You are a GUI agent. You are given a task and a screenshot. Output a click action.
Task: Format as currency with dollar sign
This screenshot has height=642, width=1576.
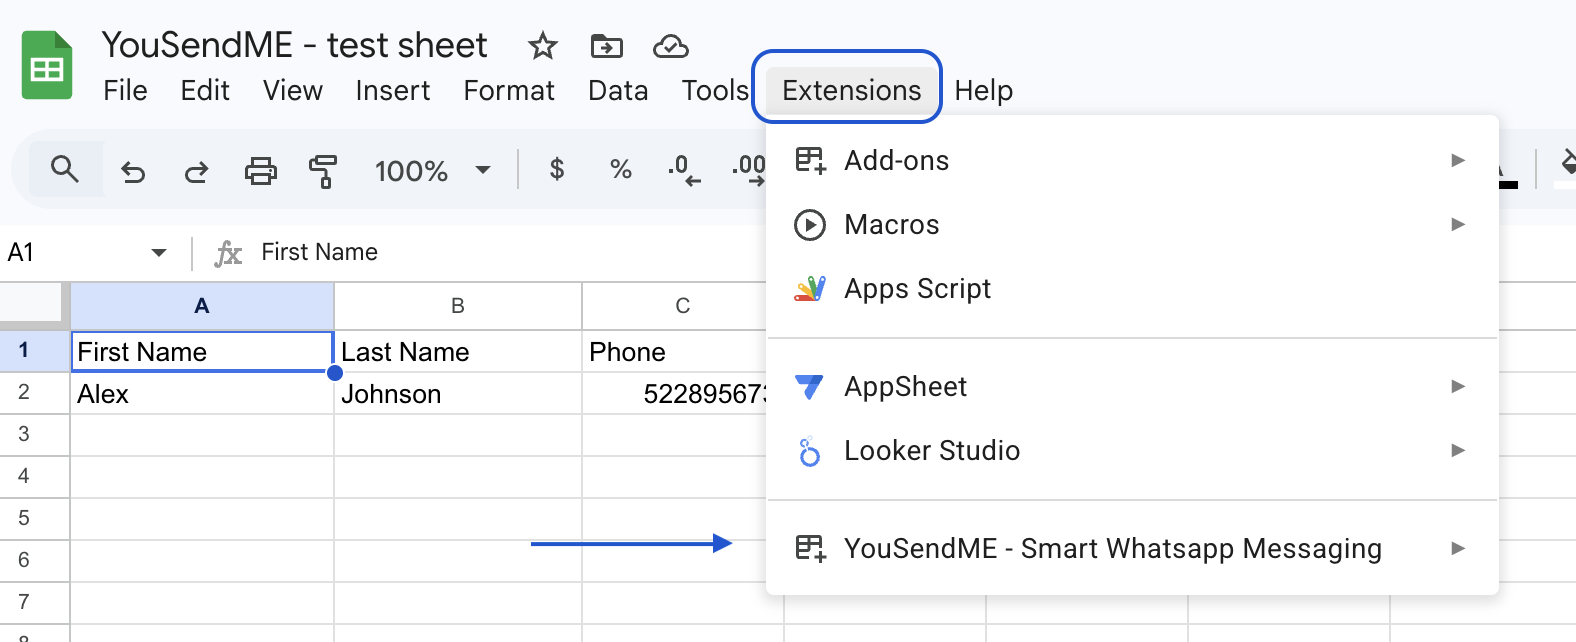click(x=557, y=170)
